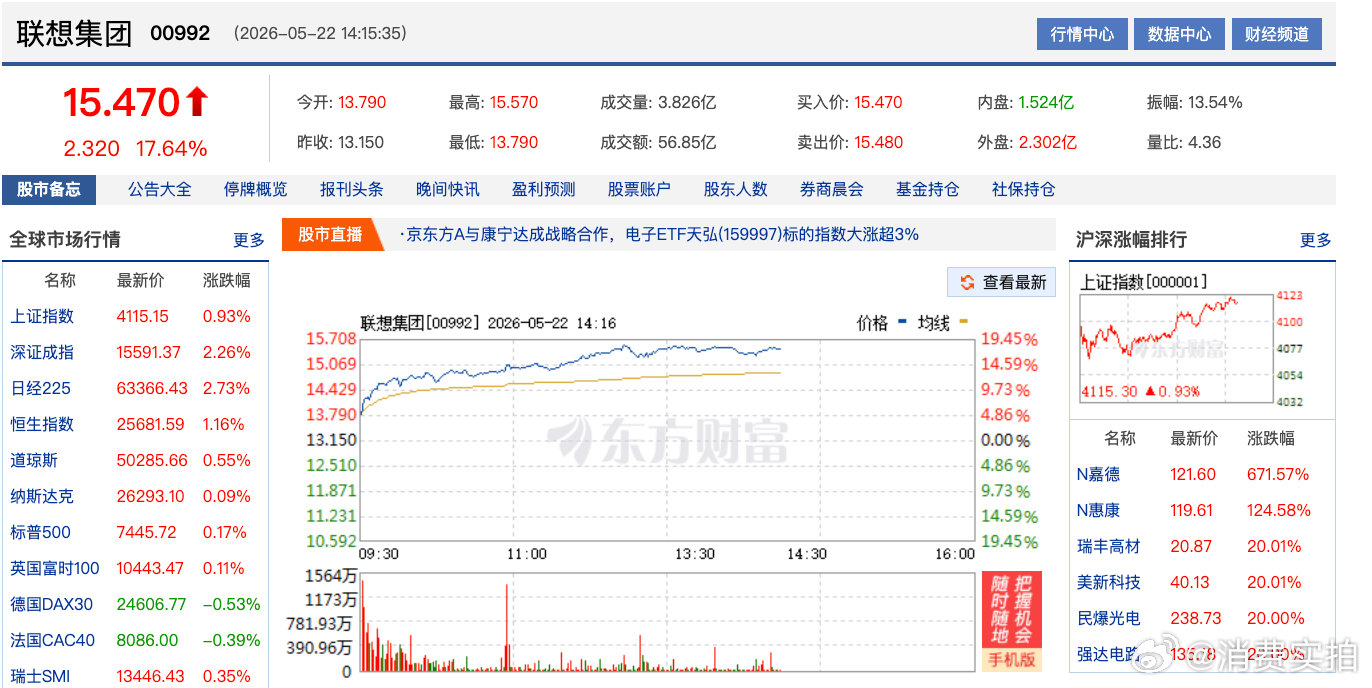
Task: Open the 股东人数 tab
Action: [735, 189]
